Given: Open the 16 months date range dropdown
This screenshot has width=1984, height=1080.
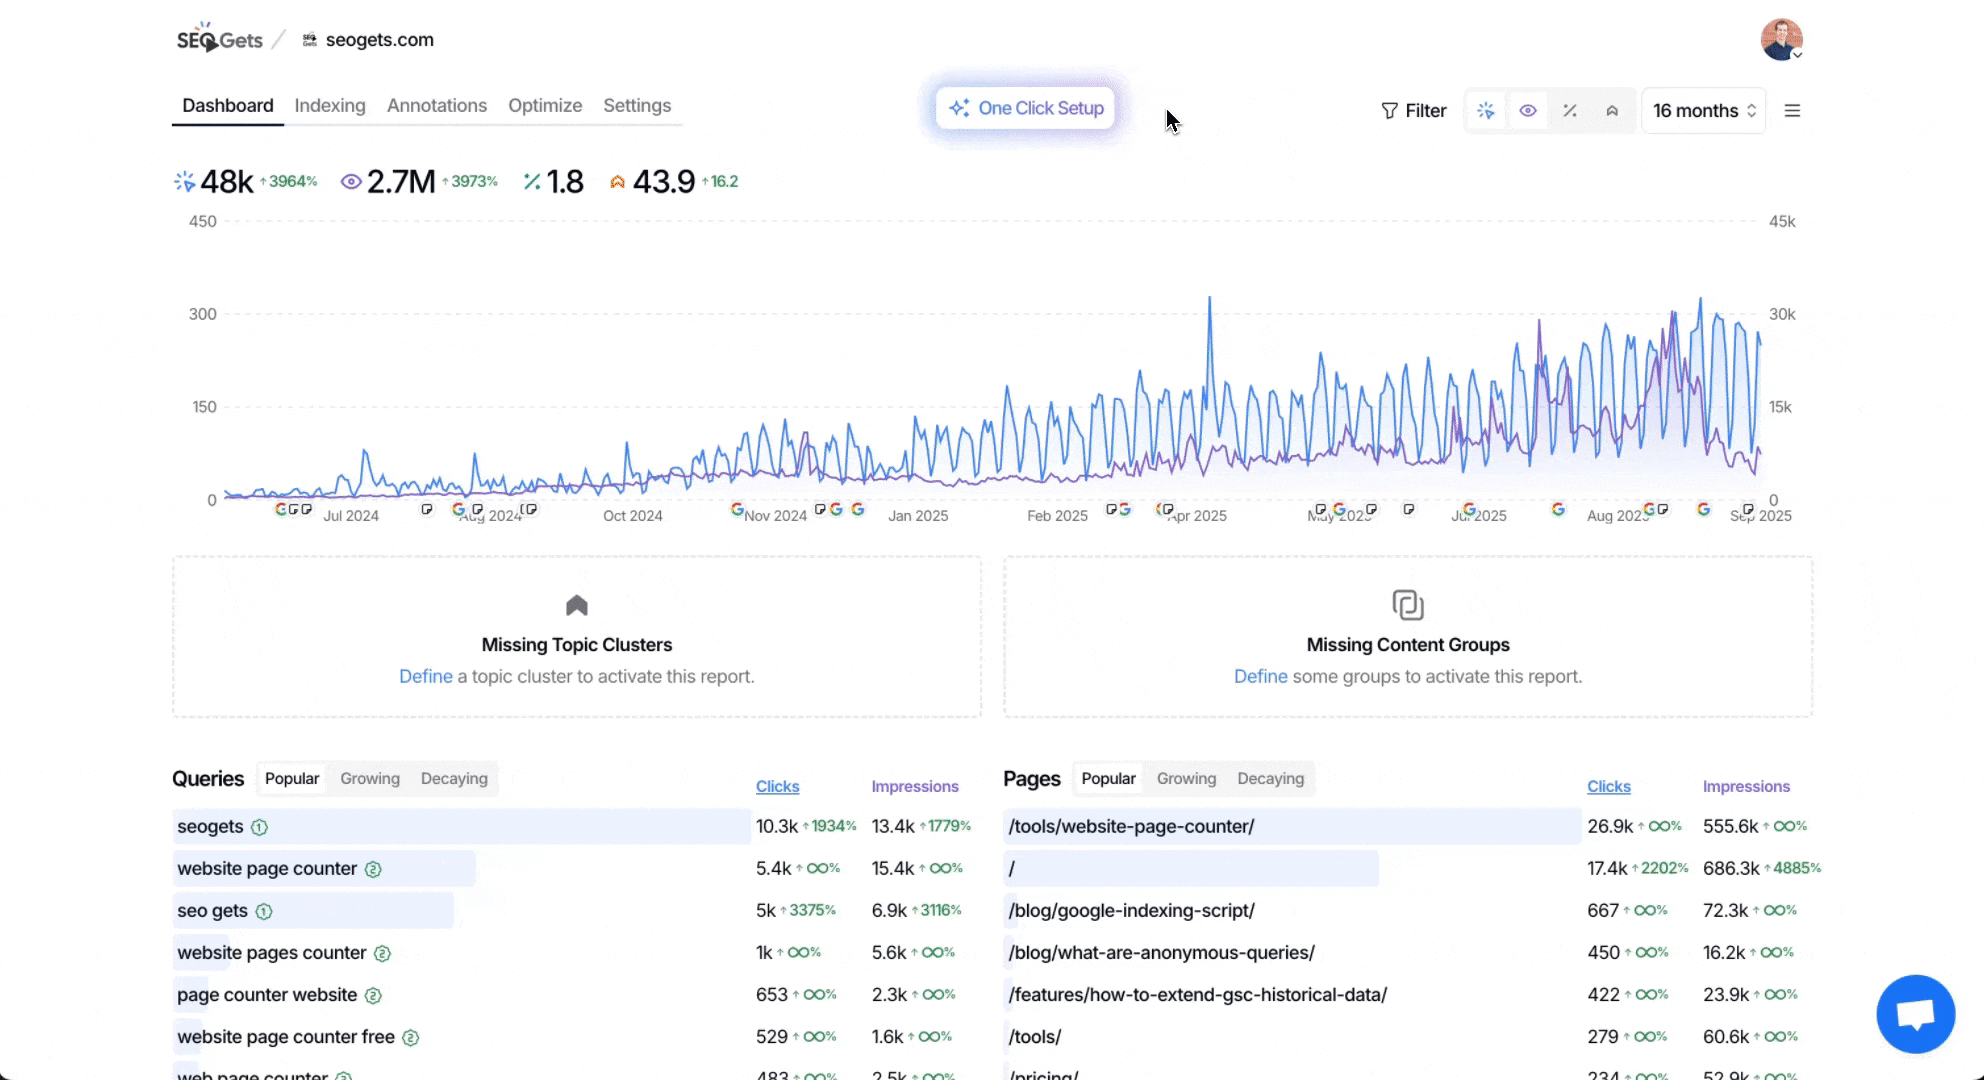Looking at the screenshot, I should 1703,111.
